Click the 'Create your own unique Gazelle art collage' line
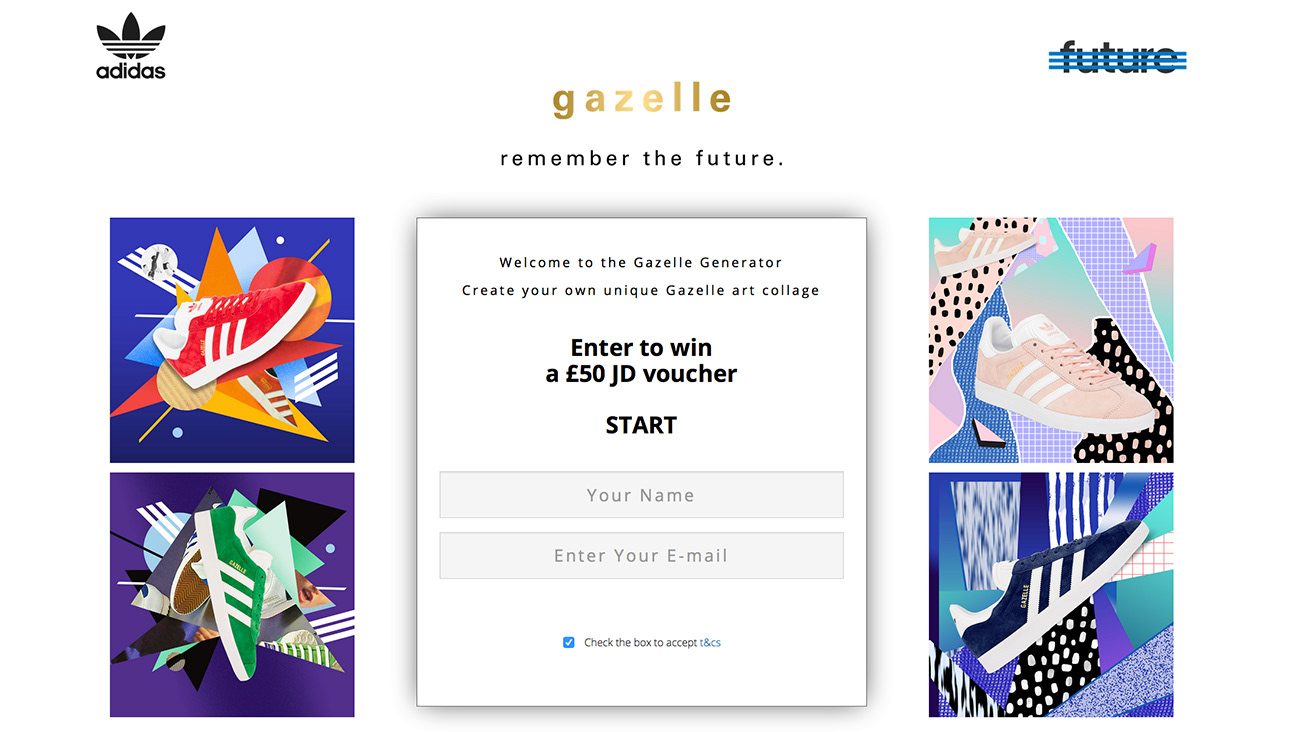 point(641,291)
